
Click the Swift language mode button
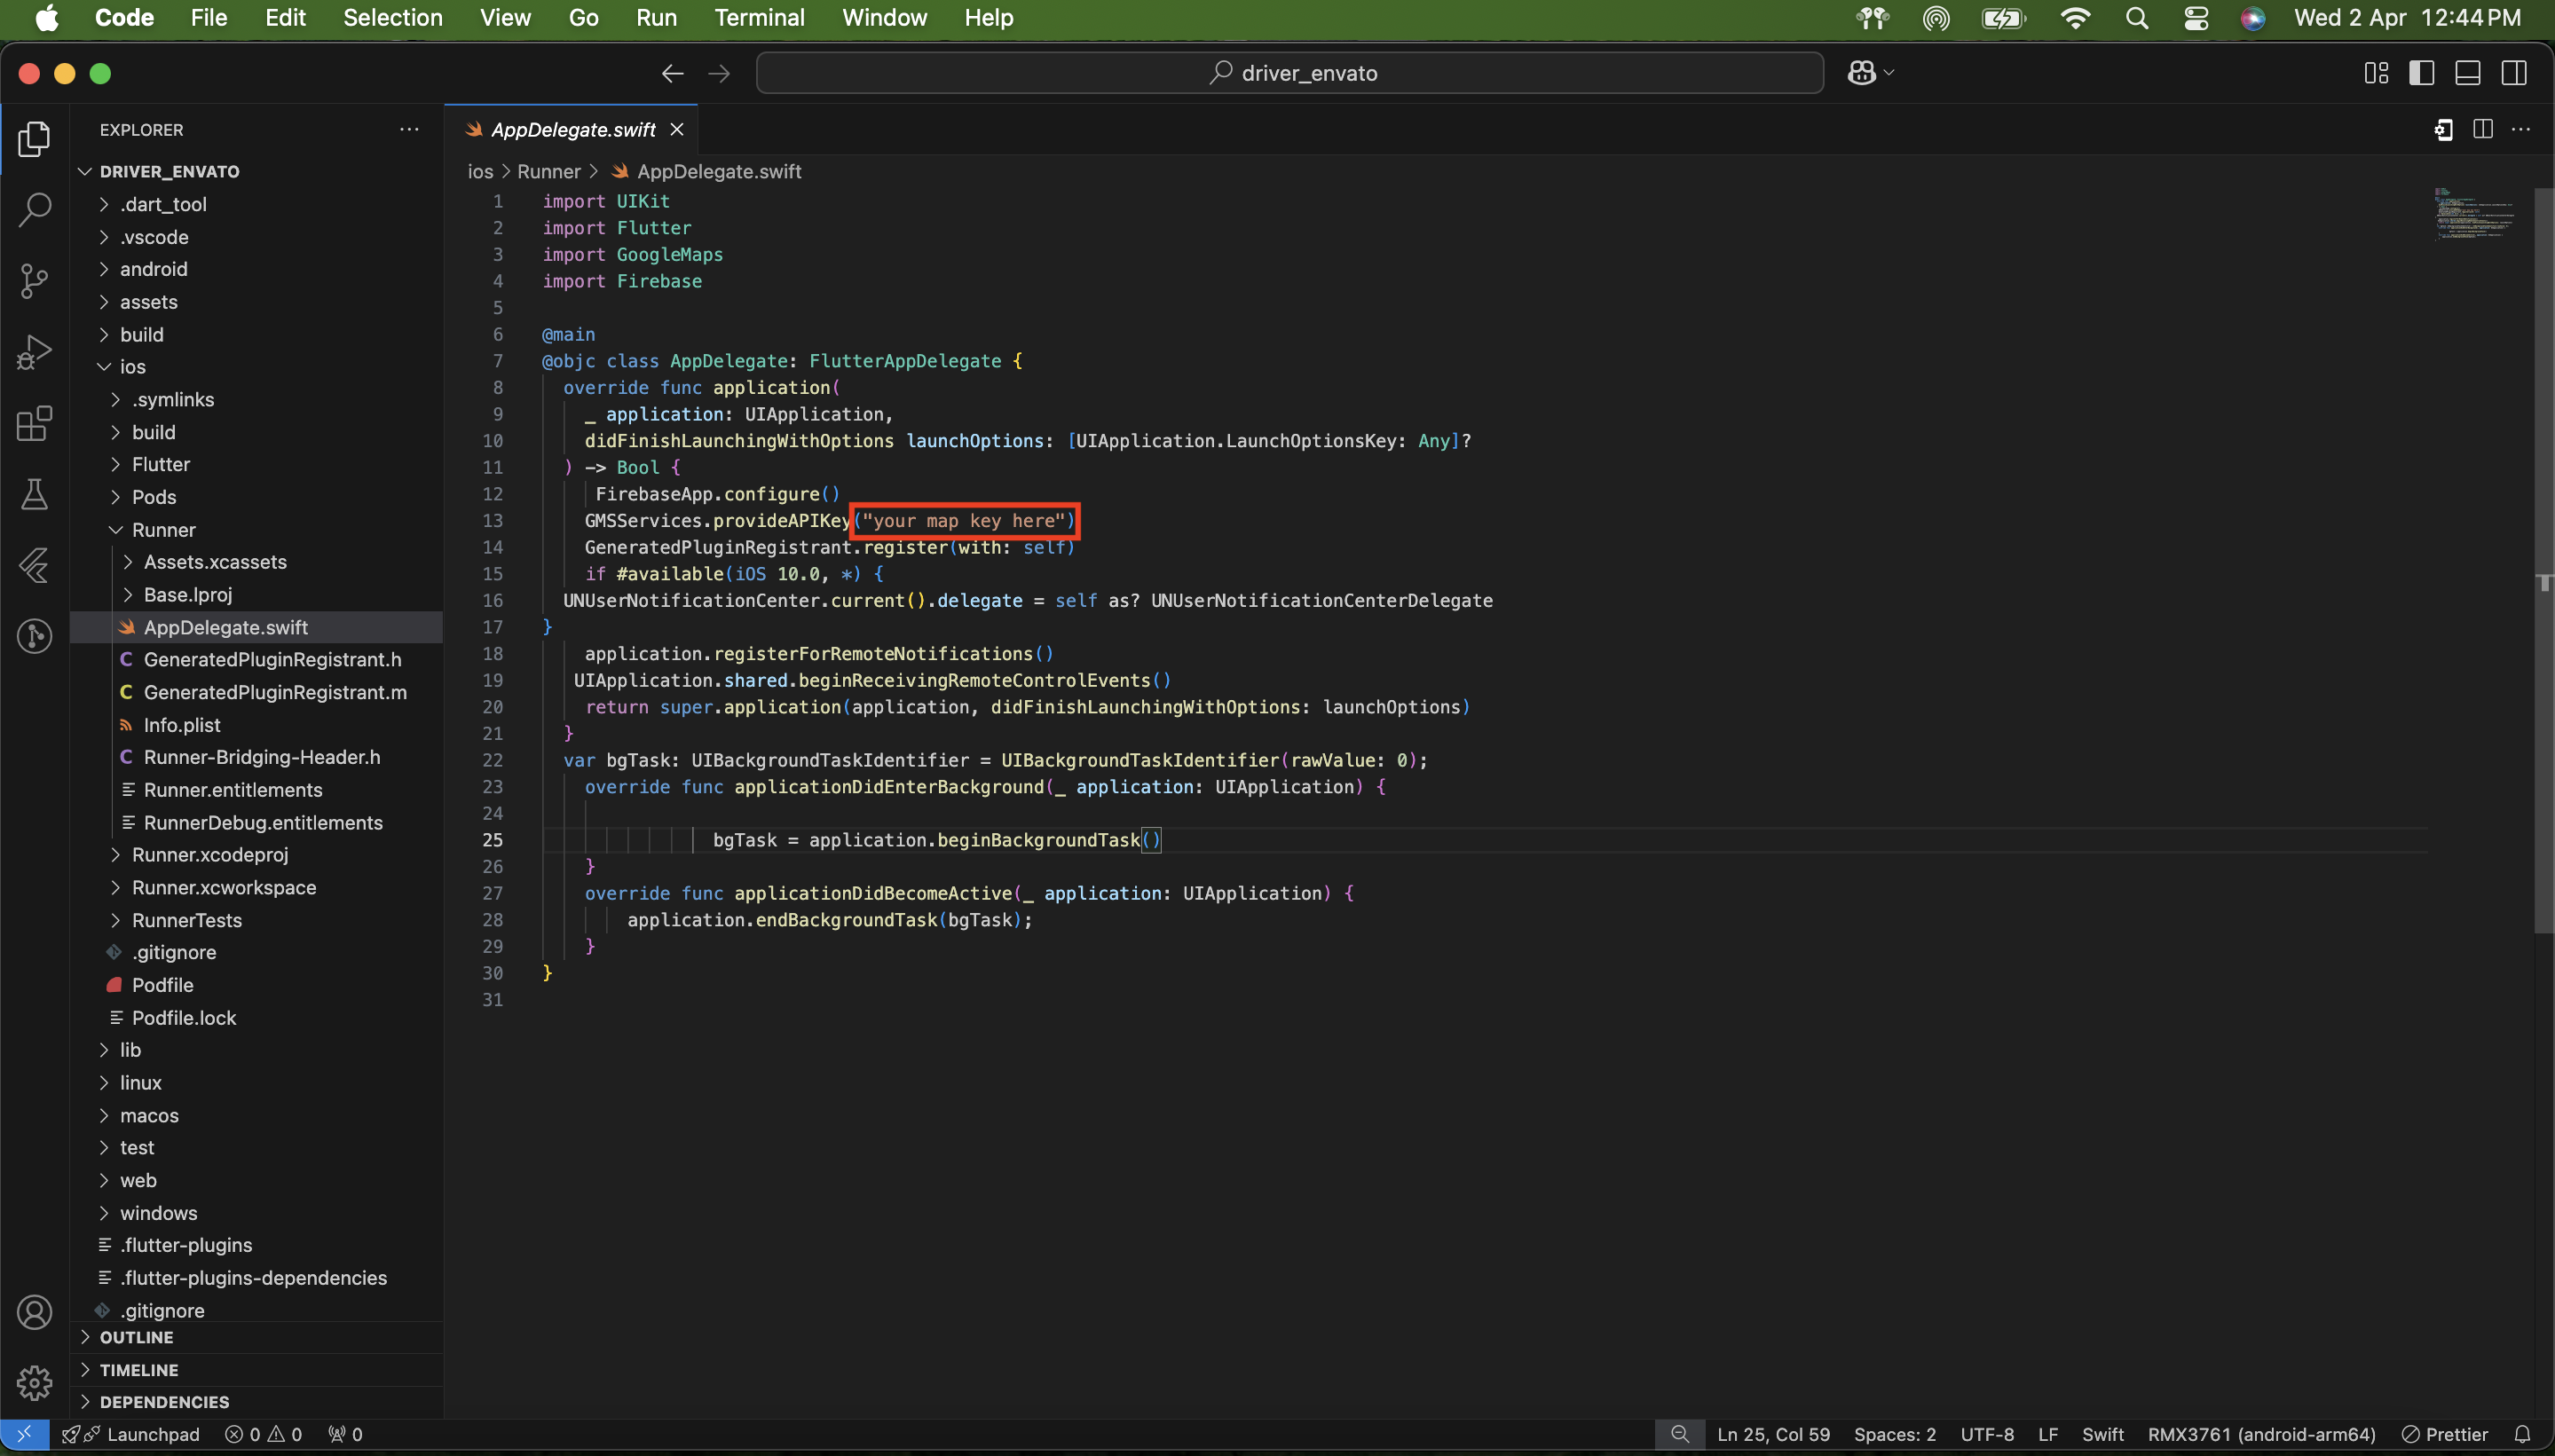tap(2102, 1434)
